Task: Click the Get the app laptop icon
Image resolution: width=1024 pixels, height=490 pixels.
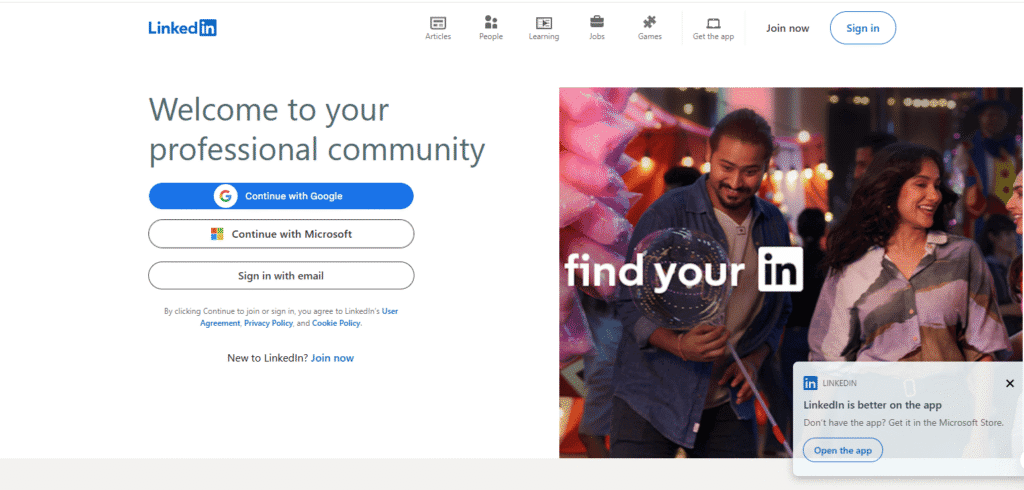Action: coord(713,23)
